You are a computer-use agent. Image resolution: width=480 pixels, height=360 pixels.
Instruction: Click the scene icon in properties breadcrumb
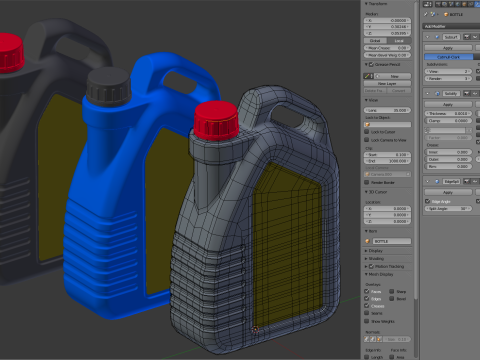(433, 14)
